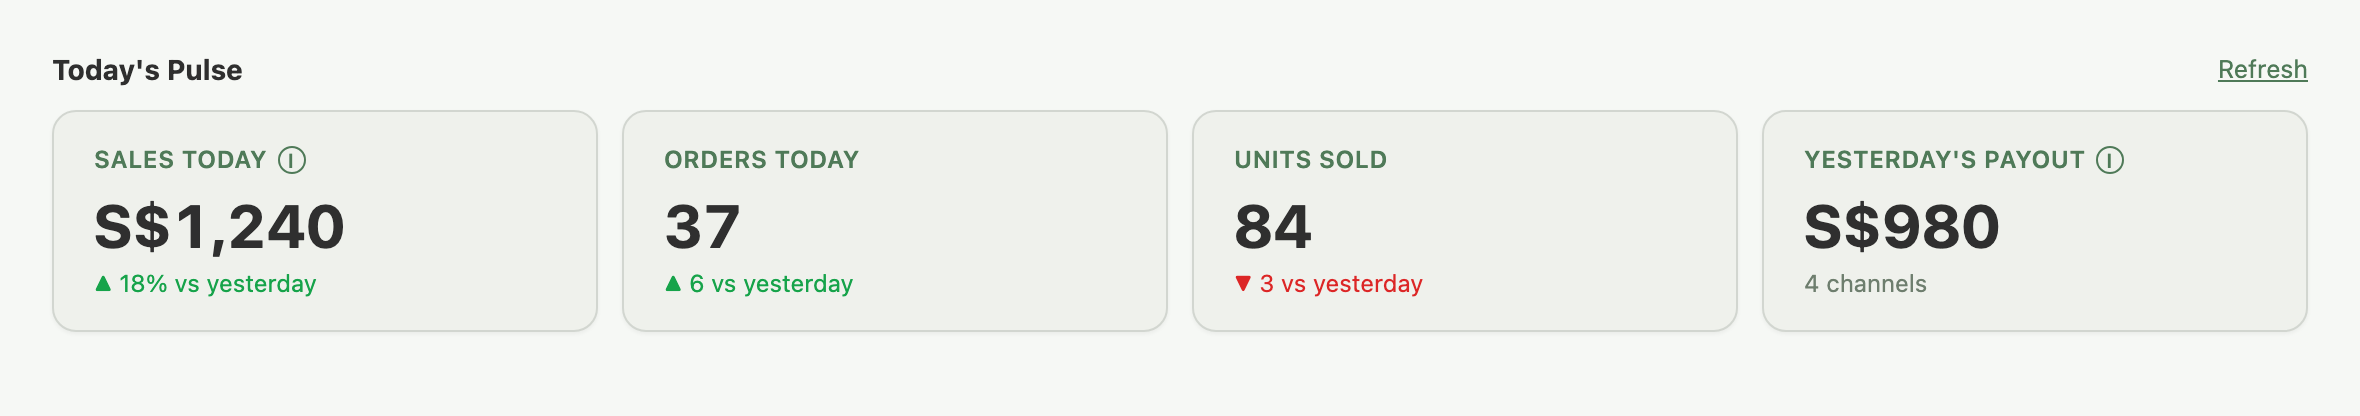Click the green up arrow under 37 orders
Screen dimensions: 2360x416
click(x=673, y=284)
